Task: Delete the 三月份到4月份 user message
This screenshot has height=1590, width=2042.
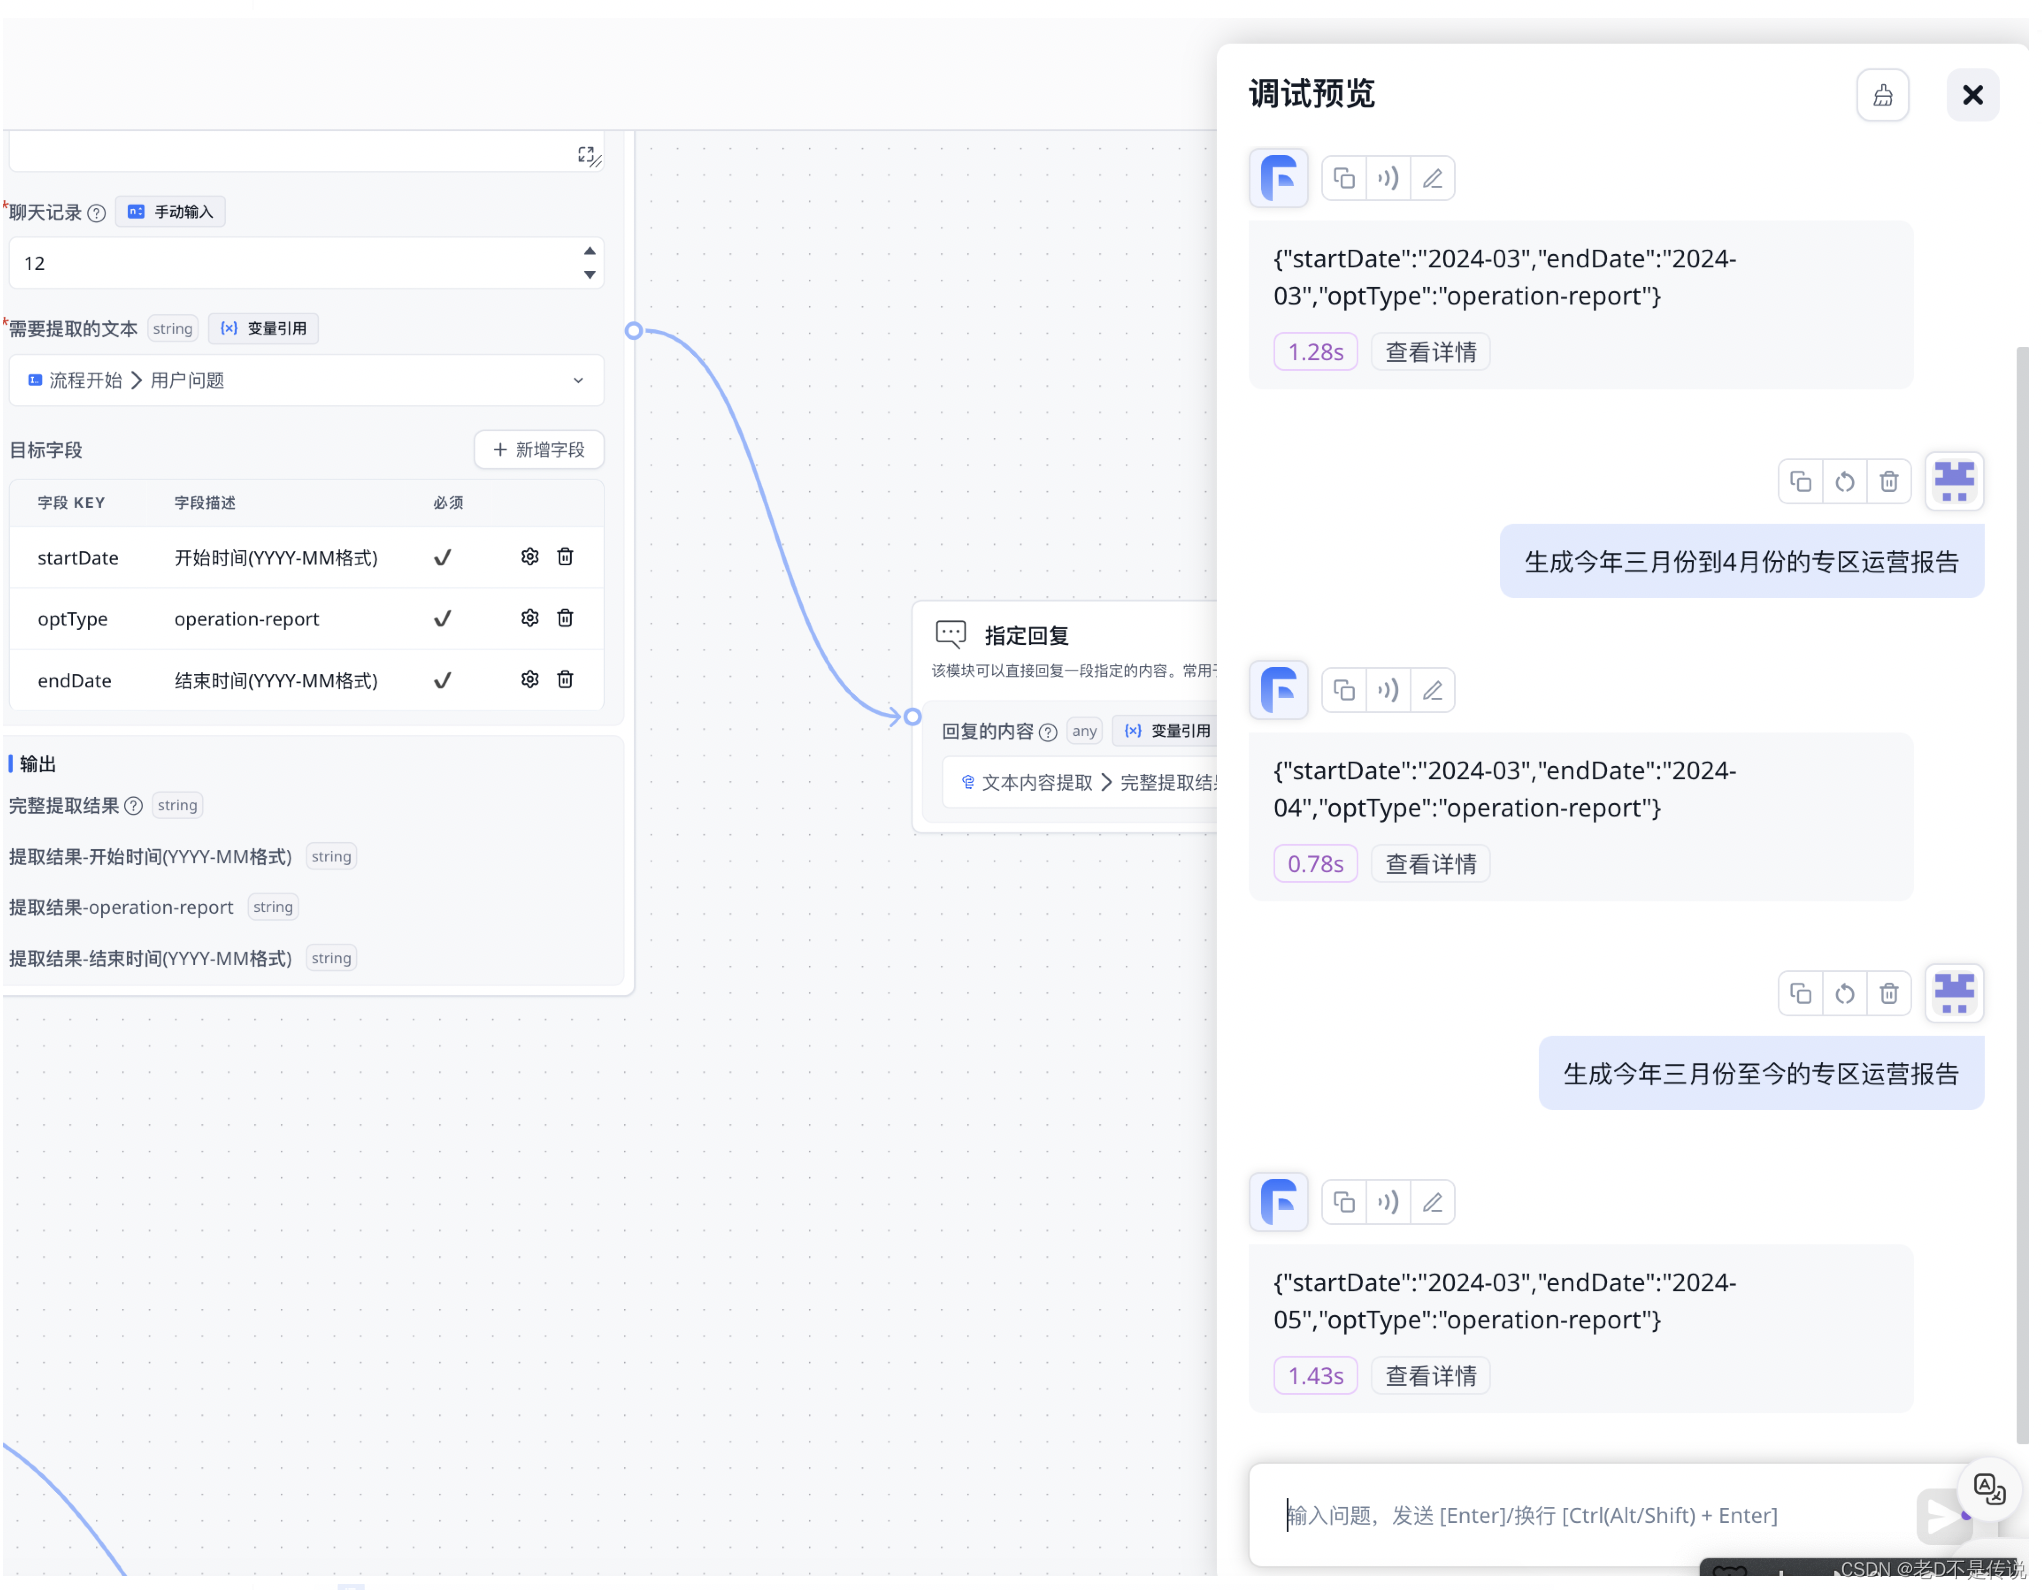Action: click(1888, 482)
